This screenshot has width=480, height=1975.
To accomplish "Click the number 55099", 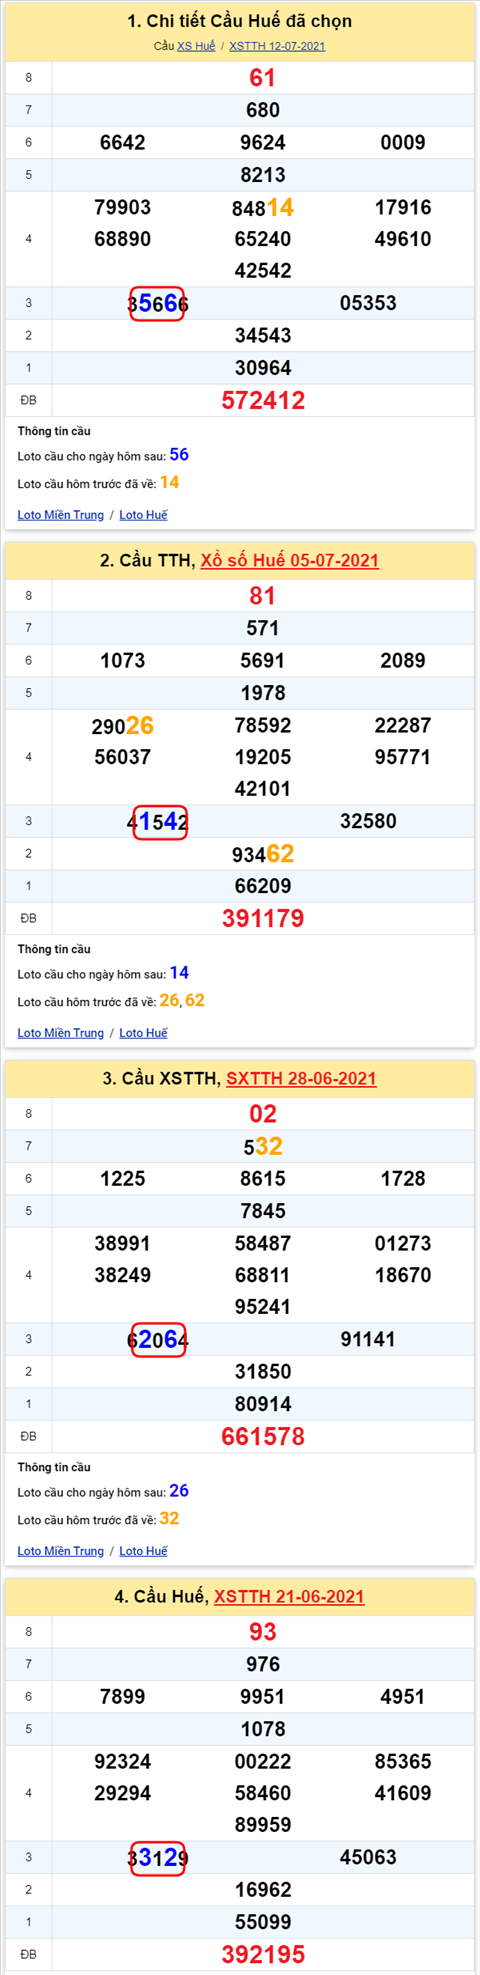I will (x=263, y=1922).
